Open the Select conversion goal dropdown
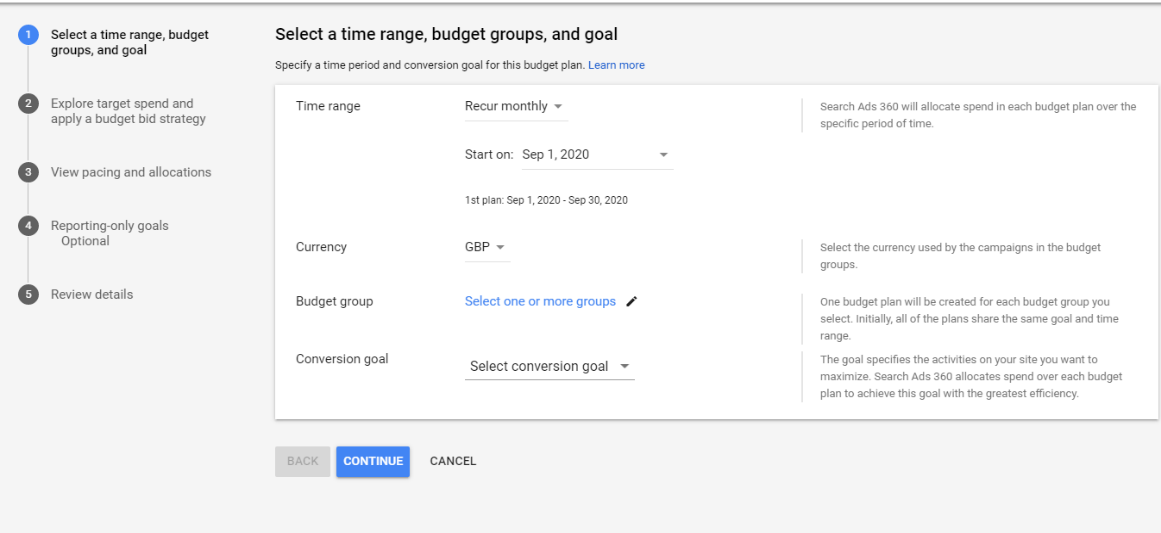This screenshot has height=533, width=1161. pos(549,367)
